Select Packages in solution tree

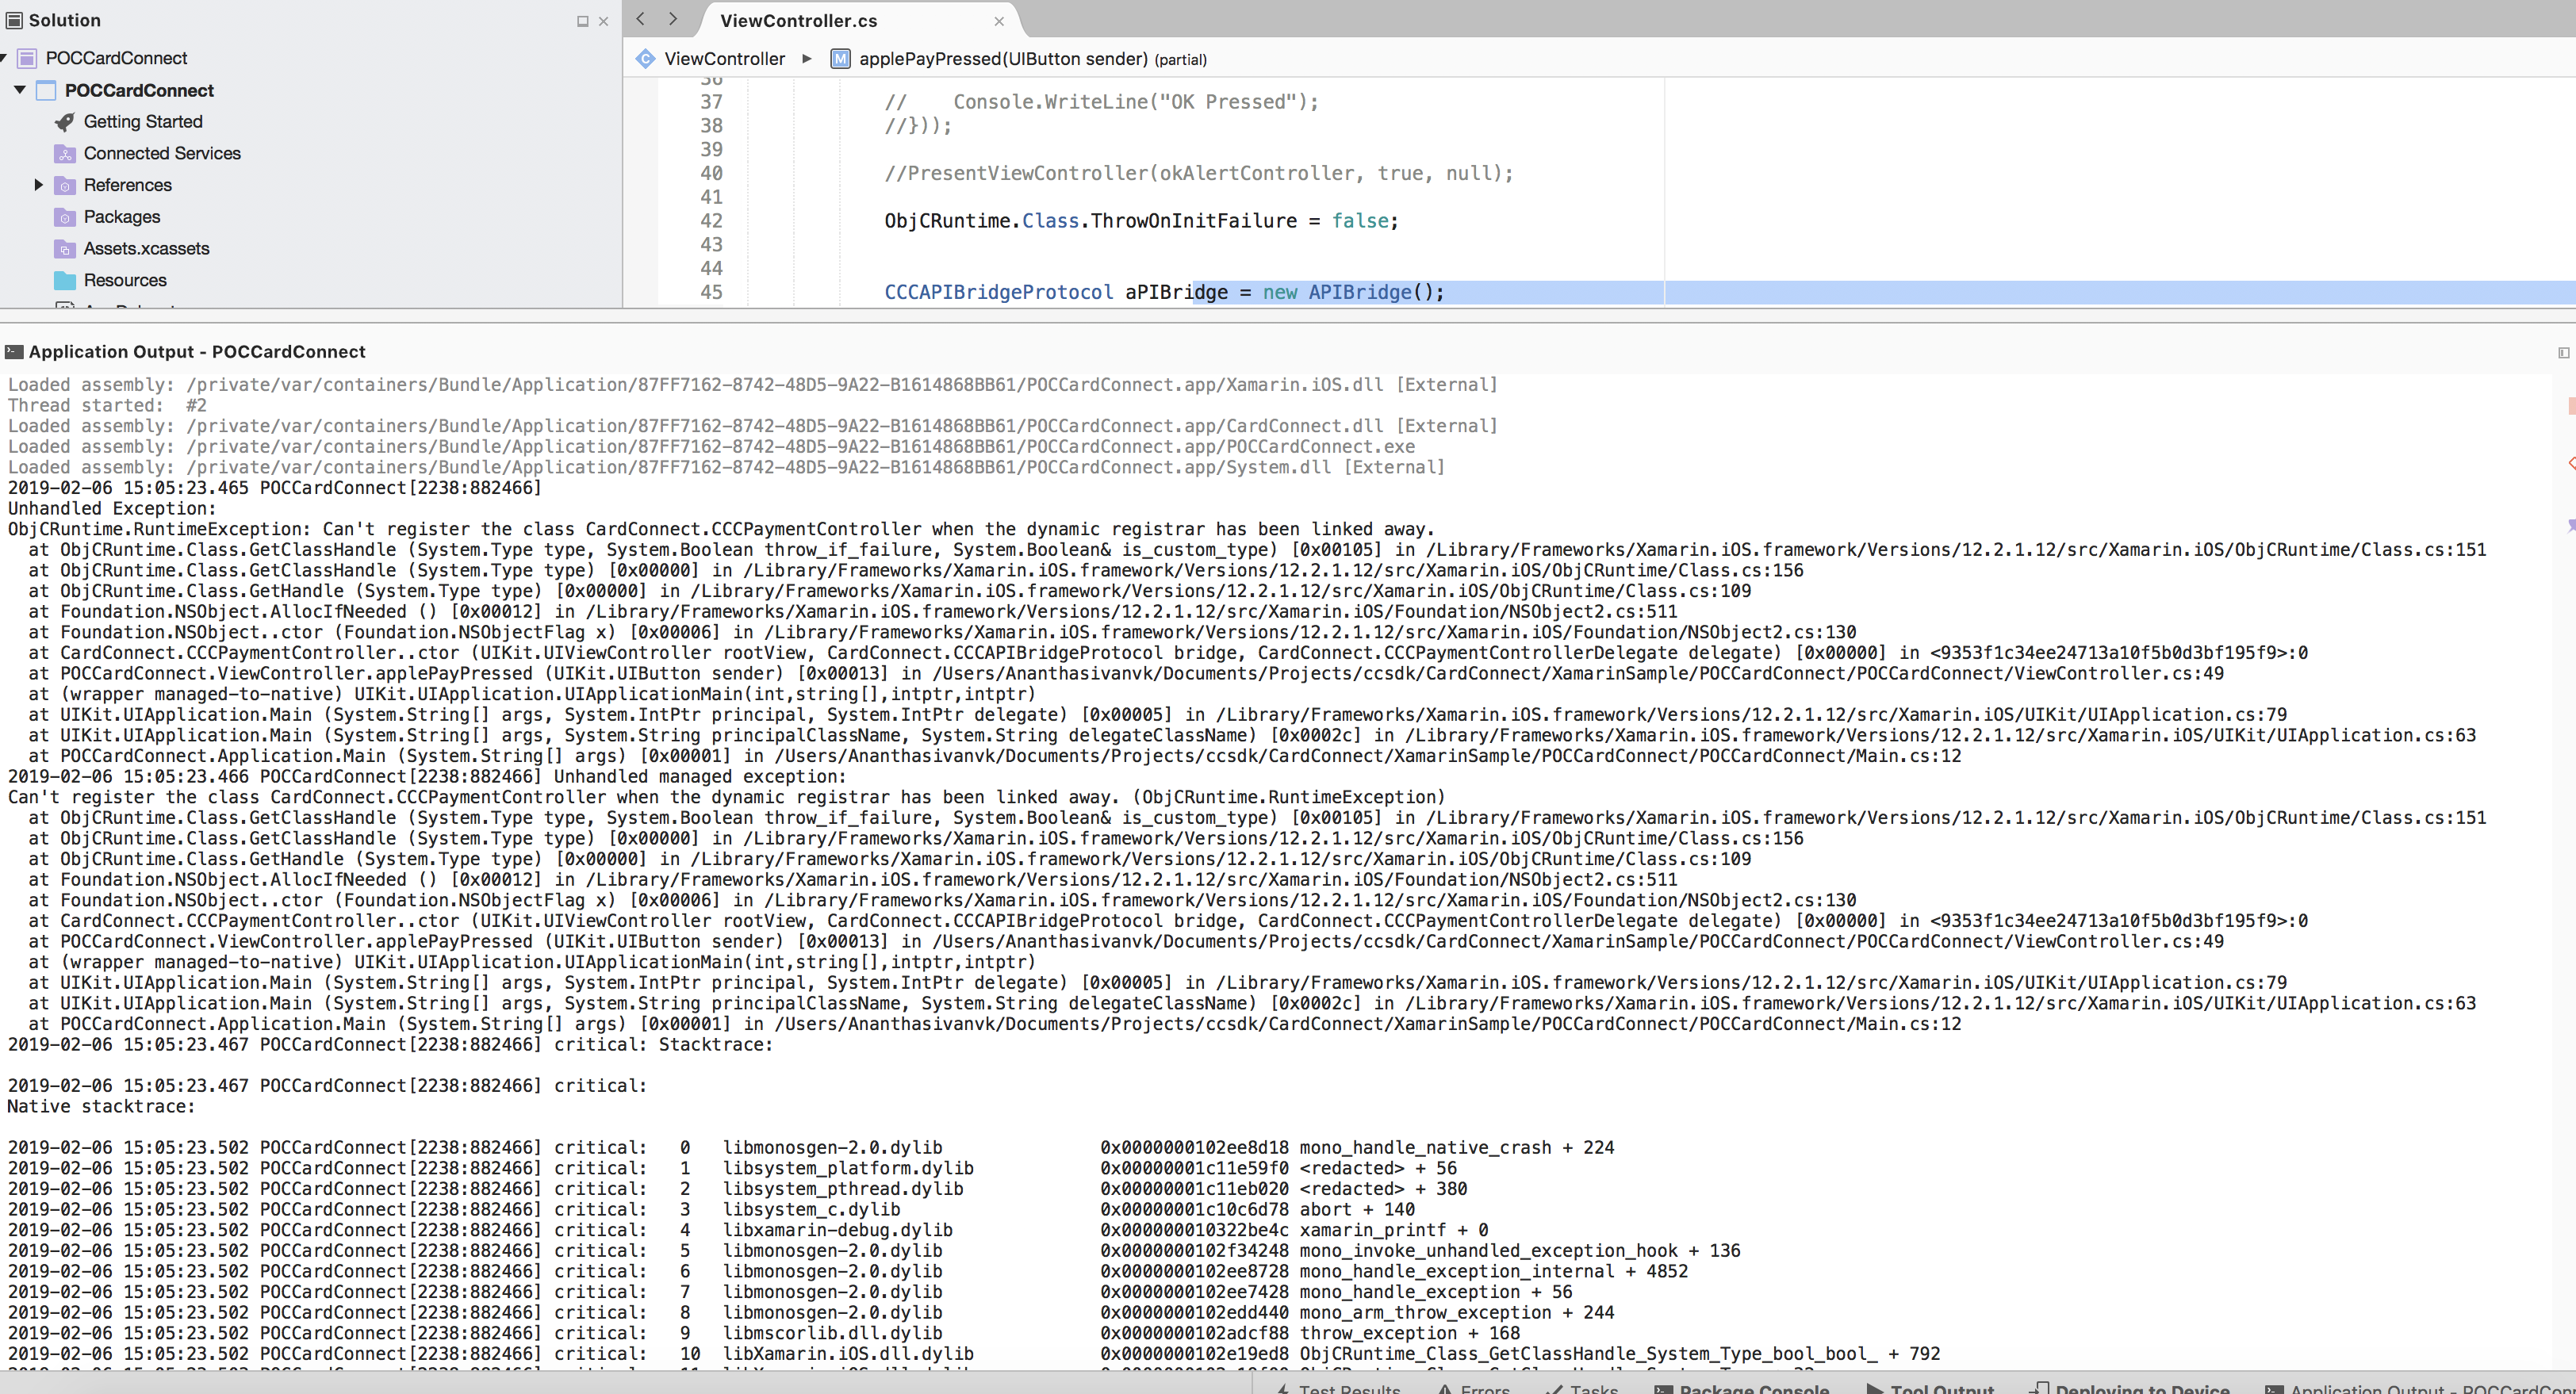tap(122, 217)
